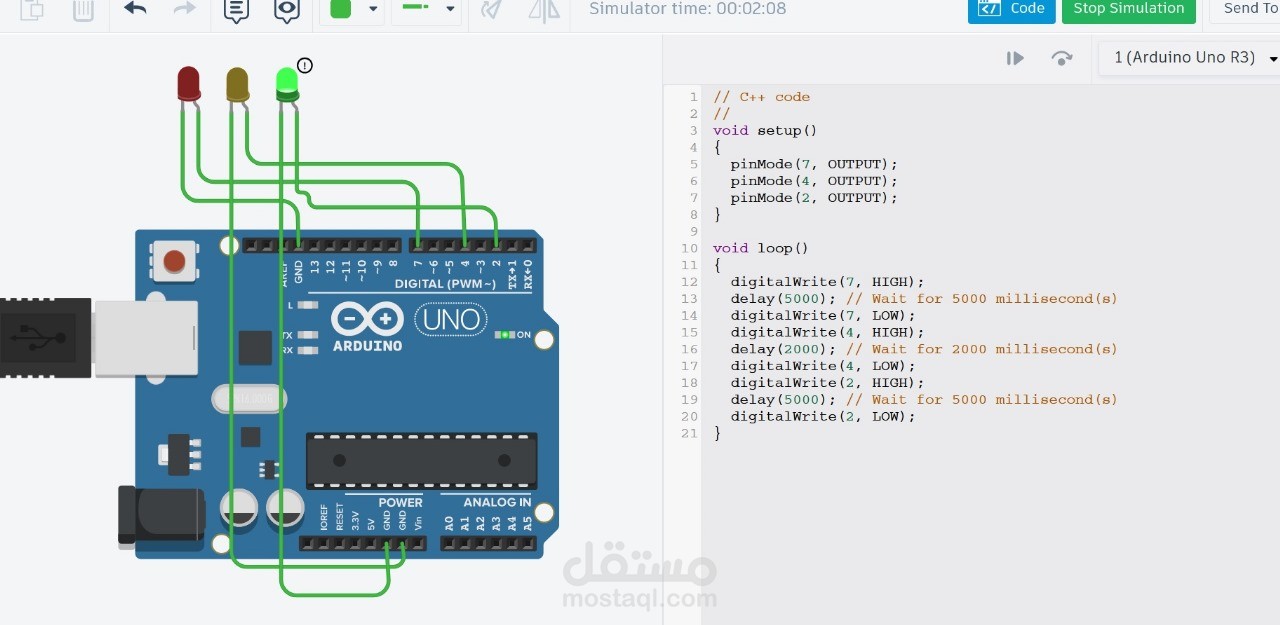
Task: Click code line 'digitalWrite(2, LOW);'
Action: tap(823, 416)
